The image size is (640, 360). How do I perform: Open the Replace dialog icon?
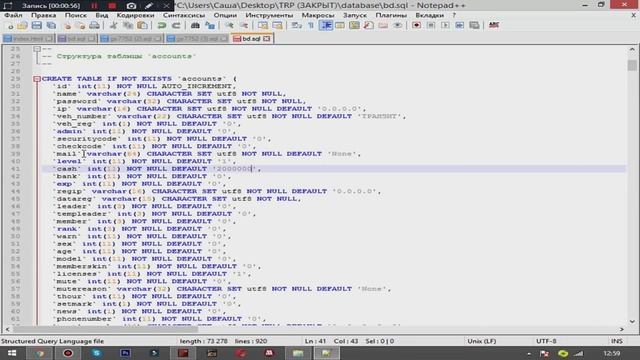pos(210,26)
